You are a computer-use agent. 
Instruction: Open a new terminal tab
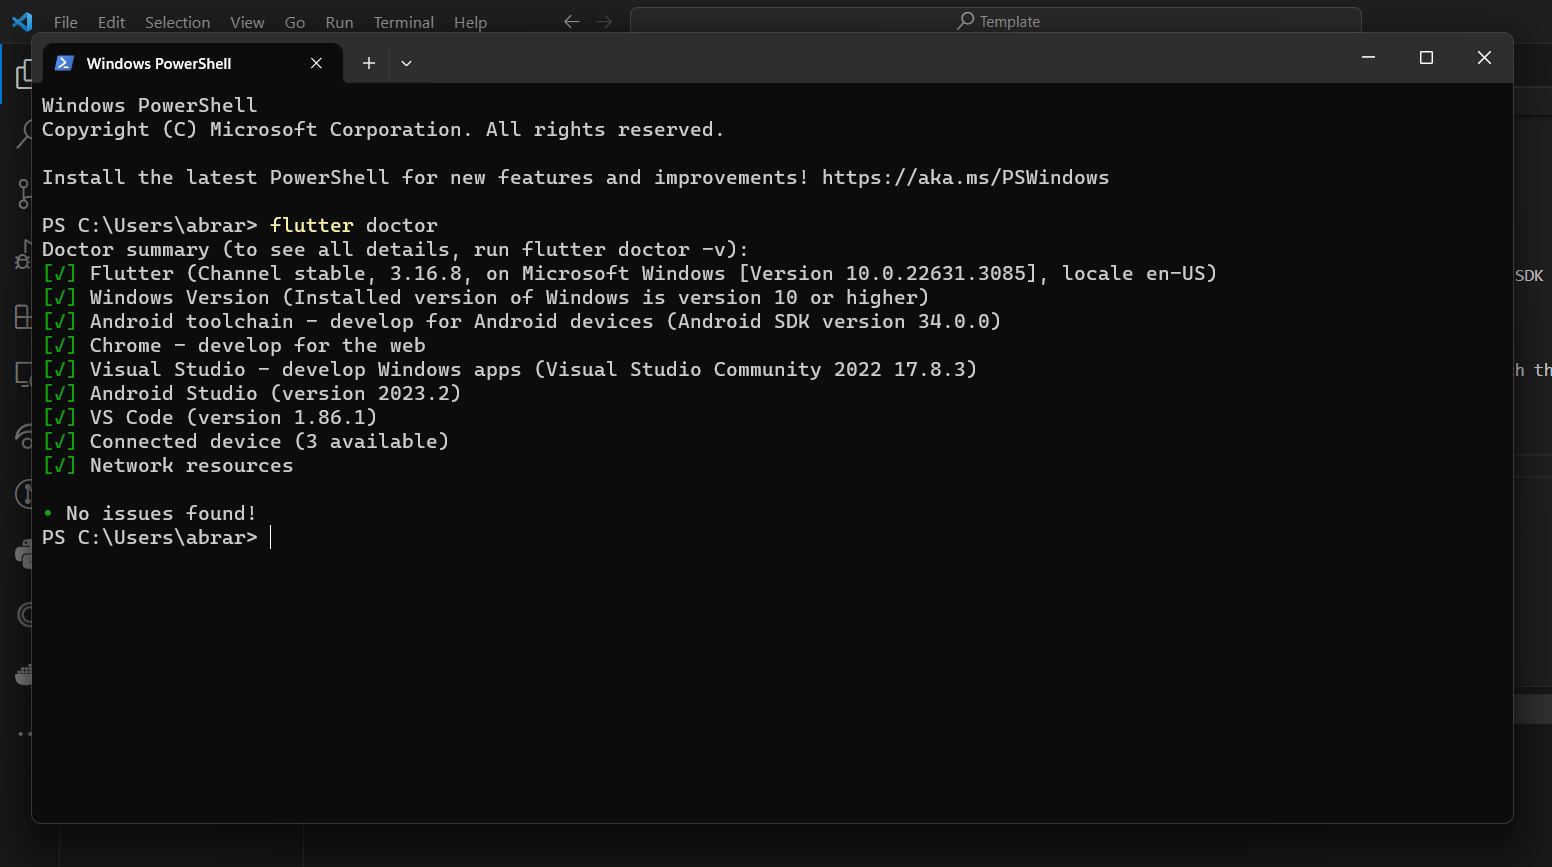coord(369,63)
